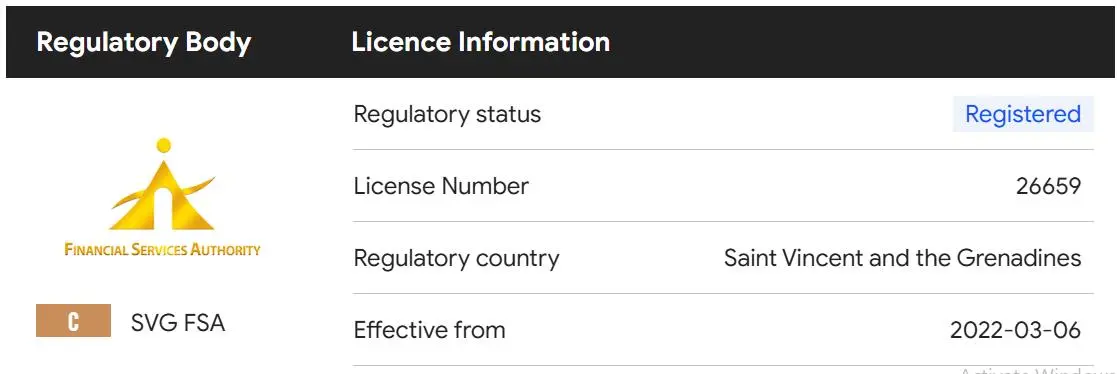Click the Activate Windows watermark text

(1037, 370)
